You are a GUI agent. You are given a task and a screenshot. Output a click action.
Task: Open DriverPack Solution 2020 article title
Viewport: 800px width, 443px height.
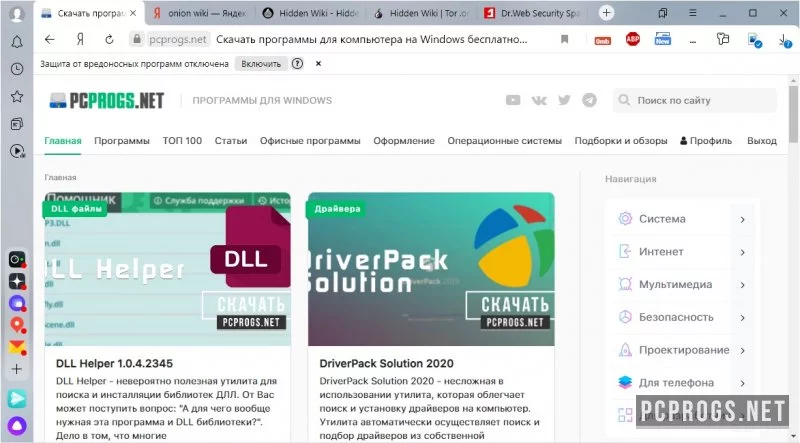click(386, 363)
